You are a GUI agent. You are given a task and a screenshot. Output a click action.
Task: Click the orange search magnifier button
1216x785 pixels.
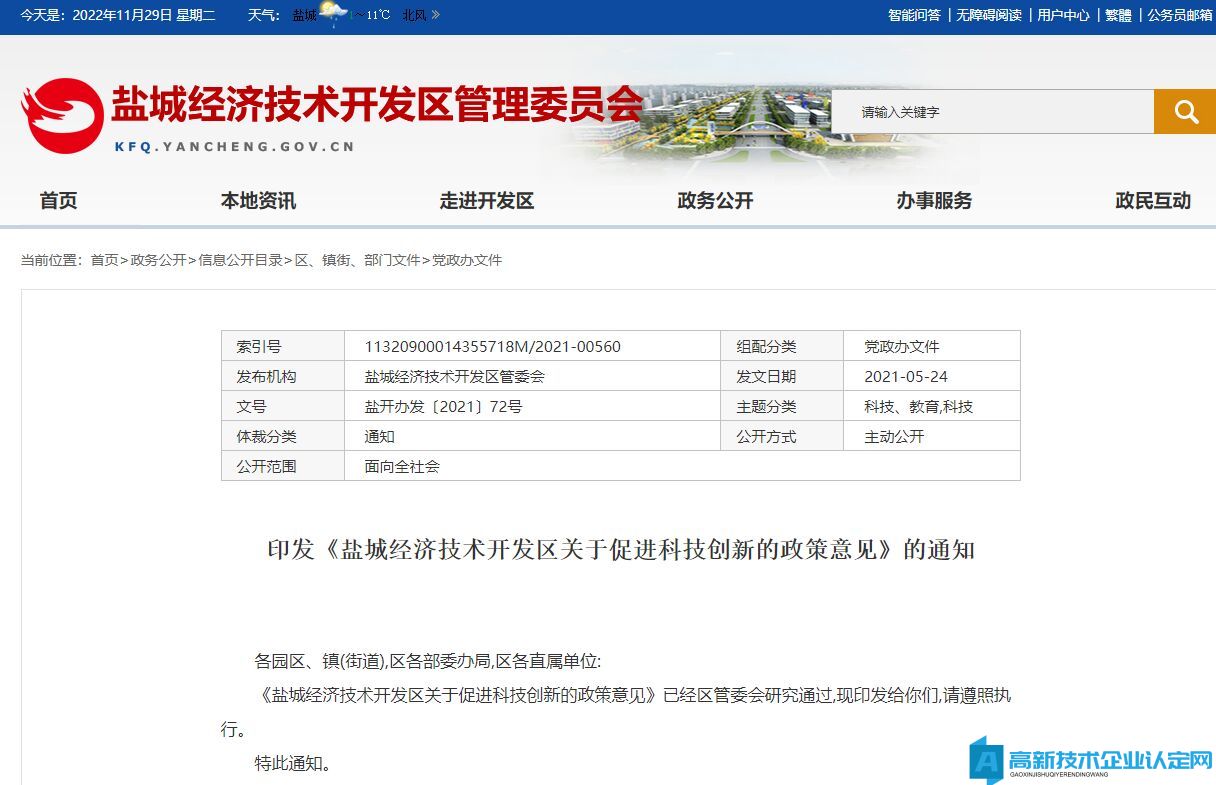click(x=1185, y=111)
